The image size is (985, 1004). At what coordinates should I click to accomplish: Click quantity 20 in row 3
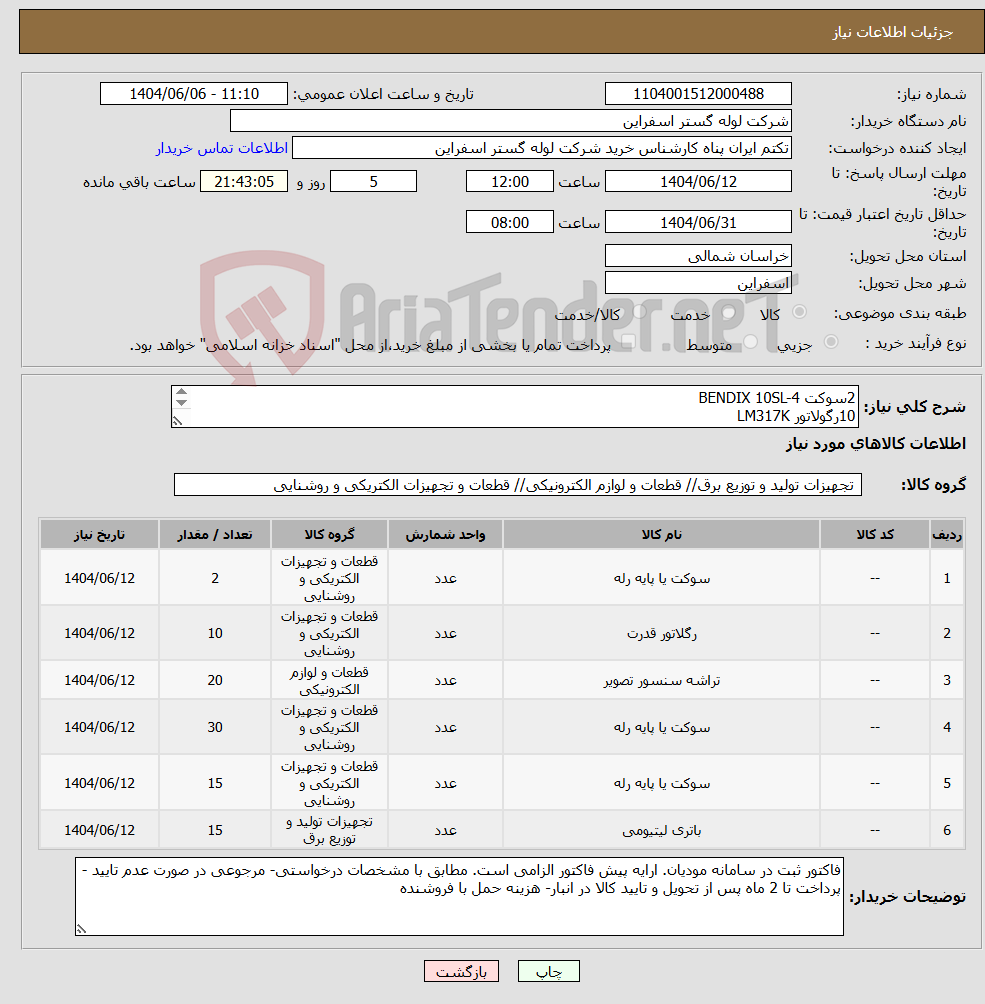click(x=215, y=680)
